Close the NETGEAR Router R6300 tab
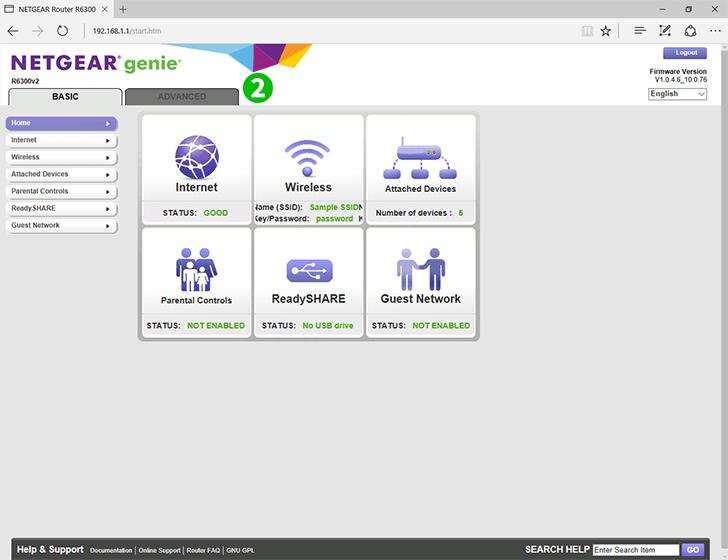The image size is (728, 560). 105,9
